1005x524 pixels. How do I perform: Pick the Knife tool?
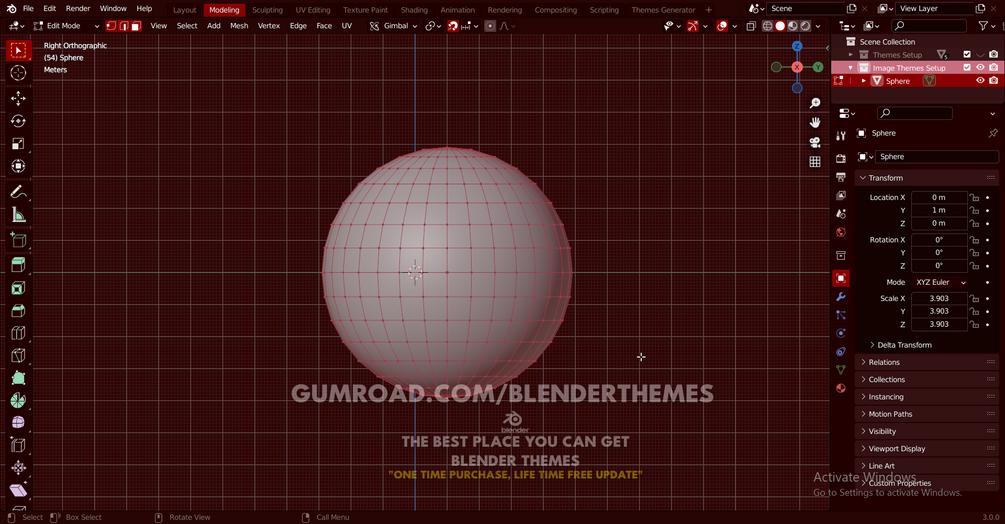point(18,356)
